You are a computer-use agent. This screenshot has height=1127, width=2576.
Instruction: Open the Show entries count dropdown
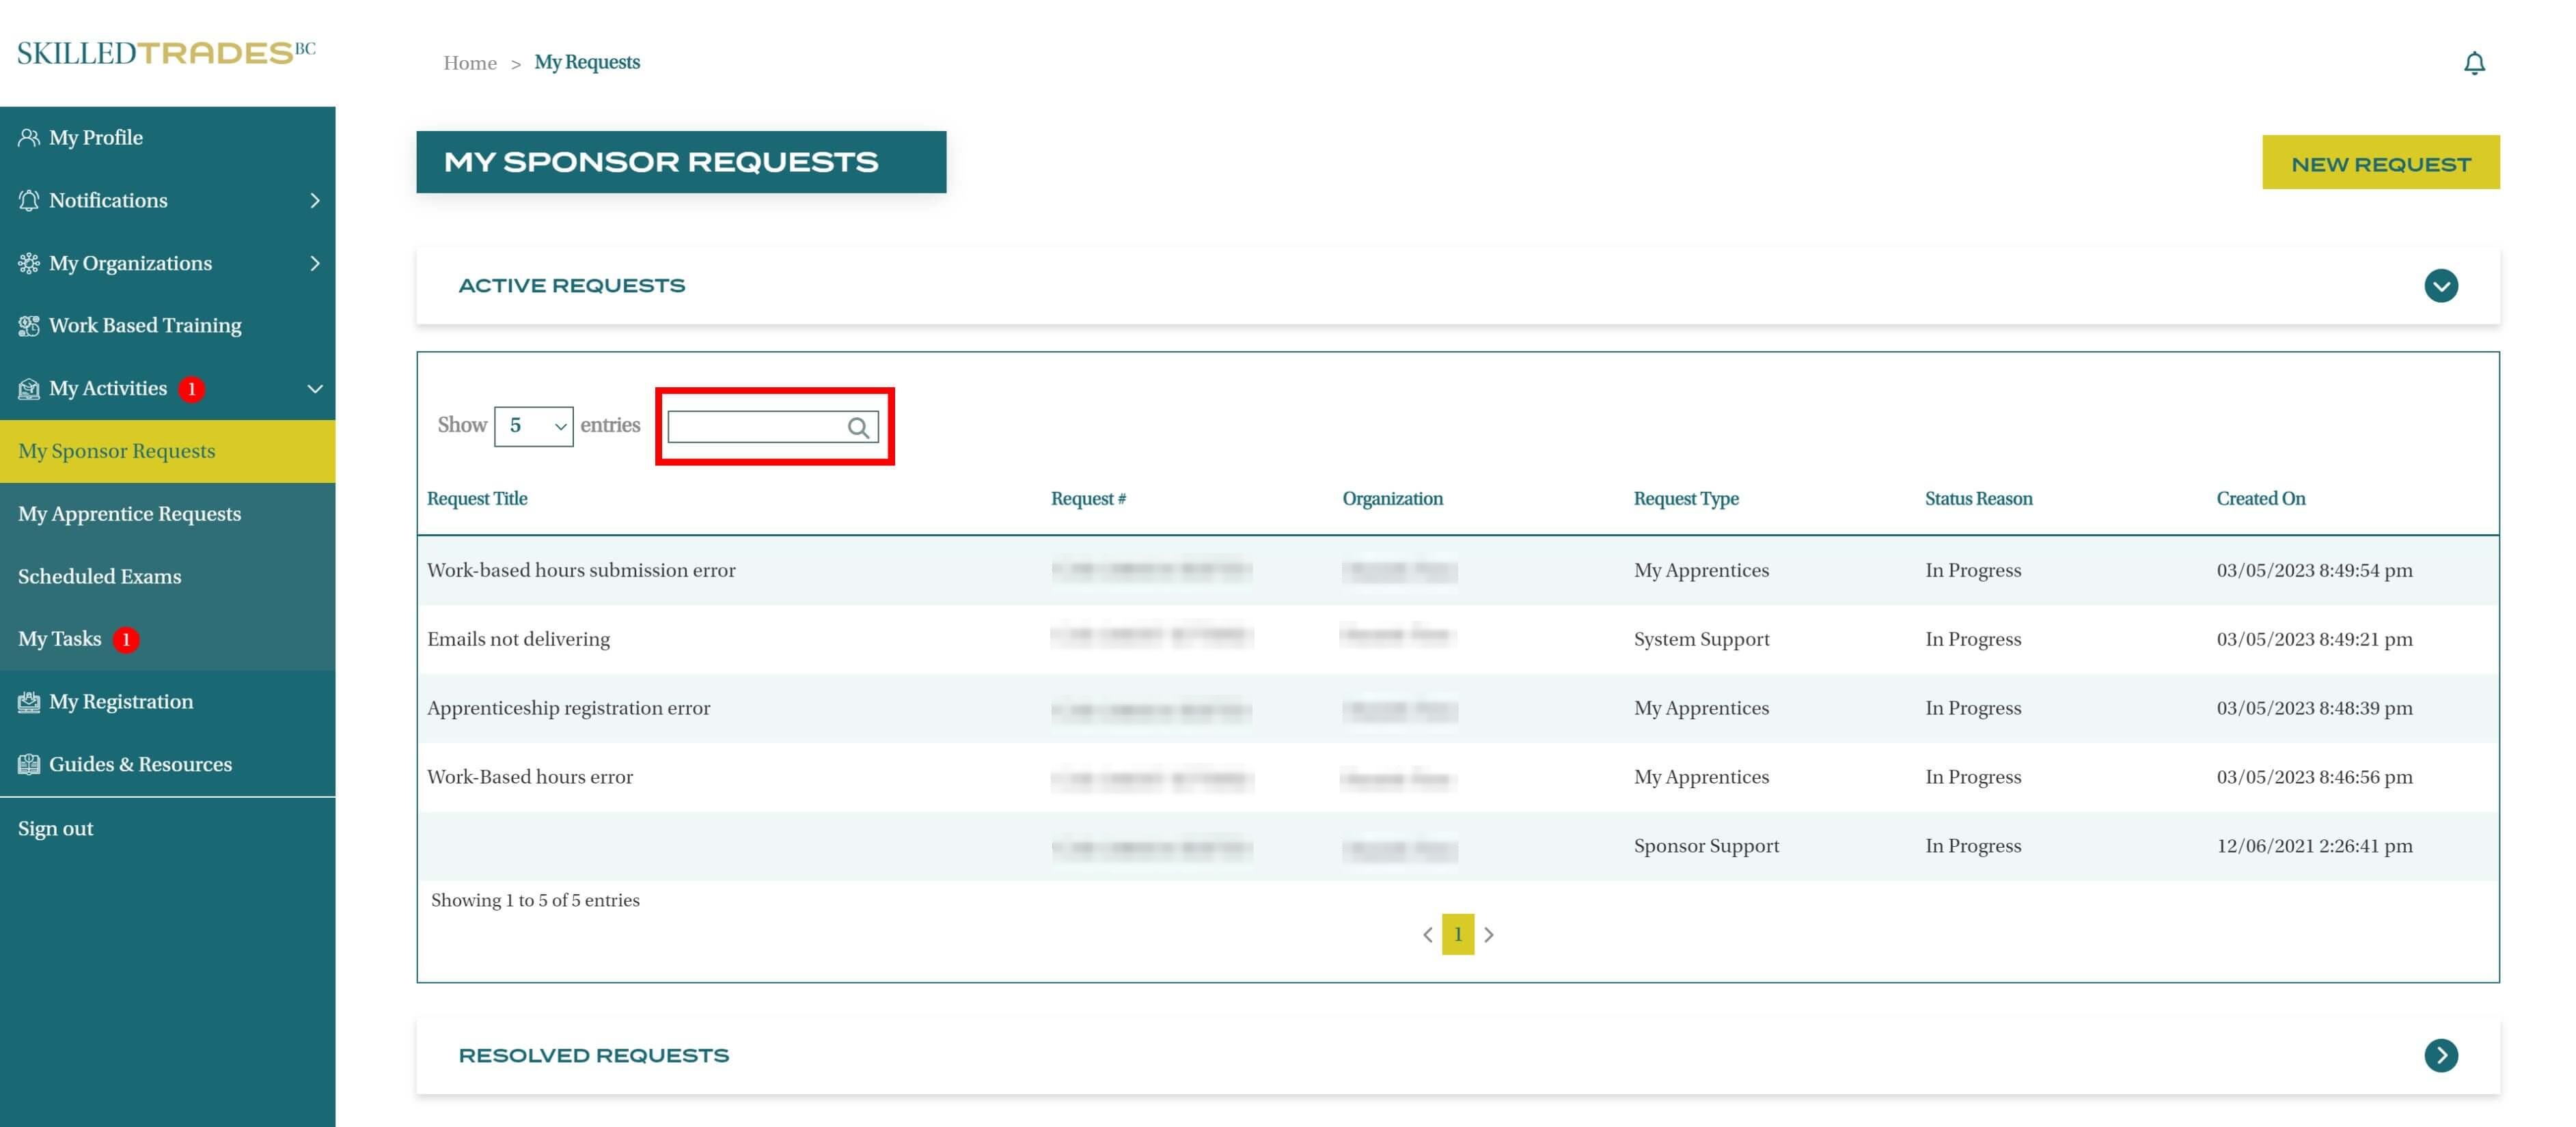pos(533,426)
